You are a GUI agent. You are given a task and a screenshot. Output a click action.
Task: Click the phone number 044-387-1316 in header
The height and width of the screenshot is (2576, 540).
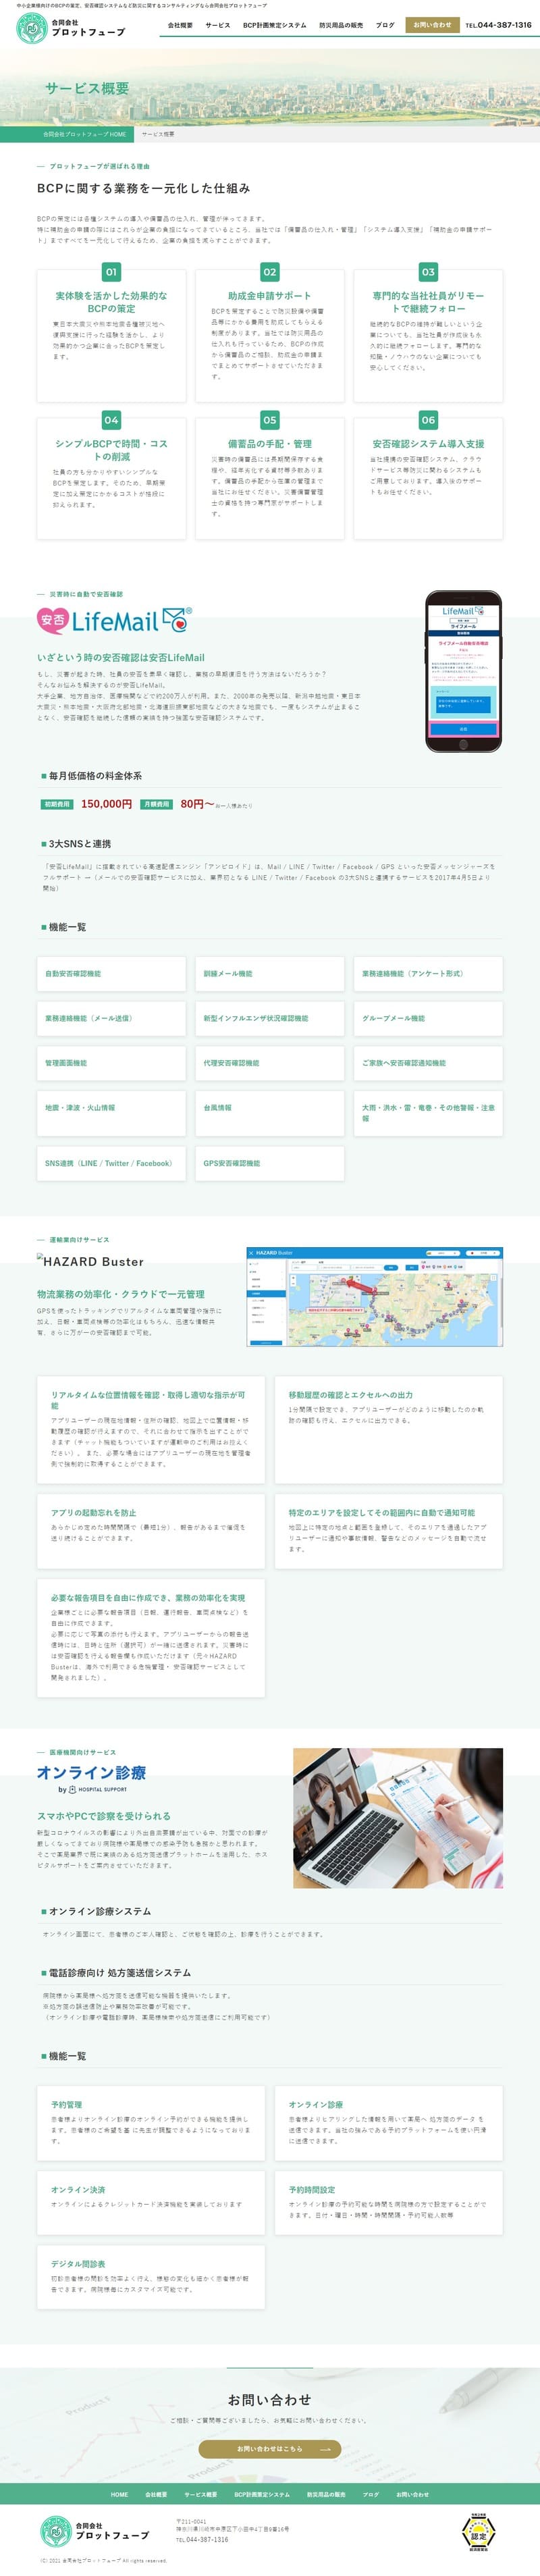(x=499, y=25)
